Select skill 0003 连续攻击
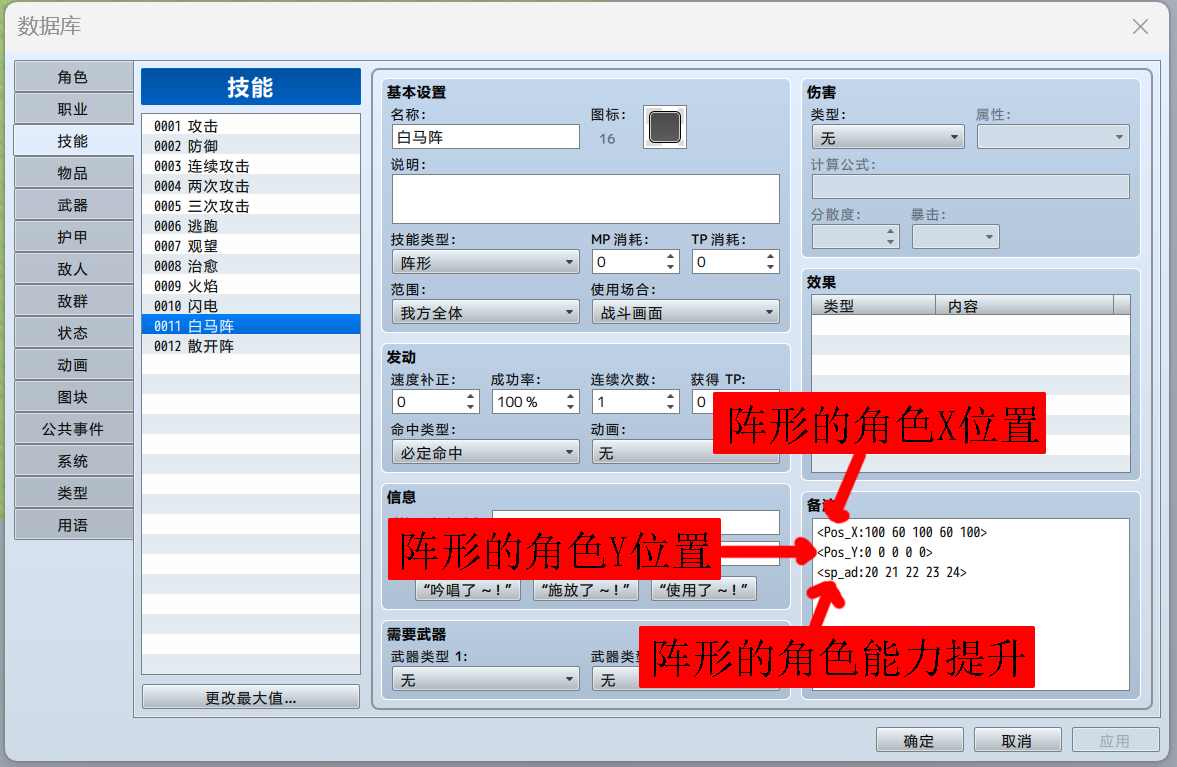The image size is (1177, 767). [251, 166]
